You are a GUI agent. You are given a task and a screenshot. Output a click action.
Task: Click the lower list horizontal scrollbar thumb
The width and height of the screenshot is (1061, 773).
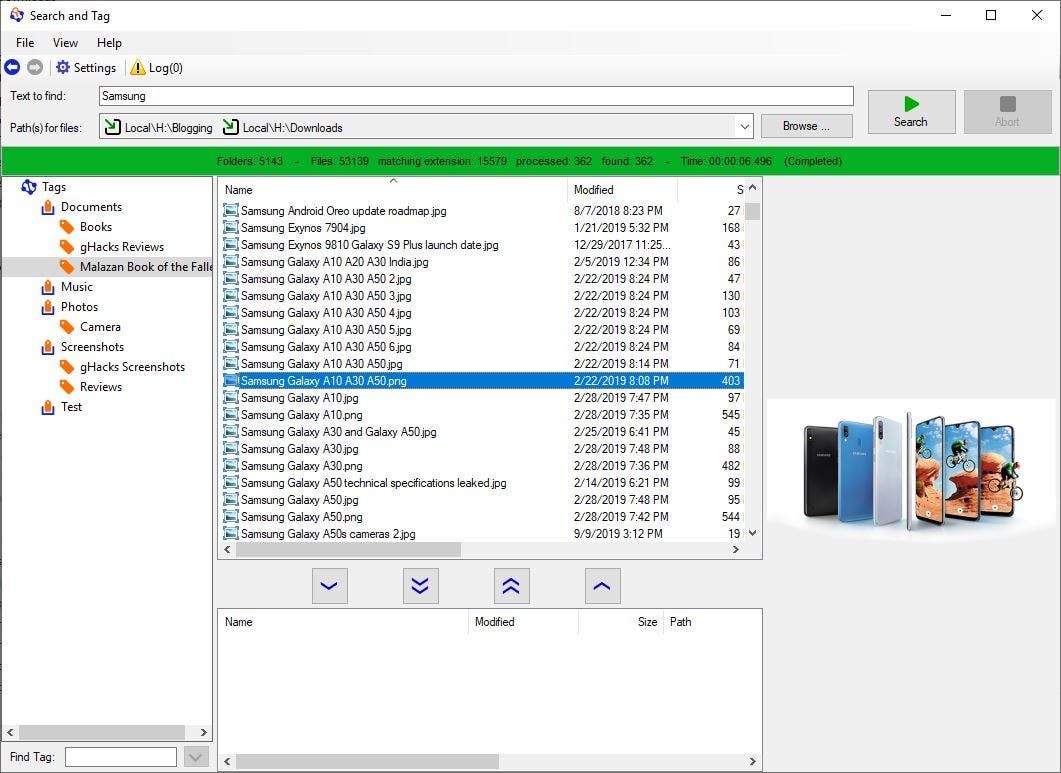click(x=367, y=761)
